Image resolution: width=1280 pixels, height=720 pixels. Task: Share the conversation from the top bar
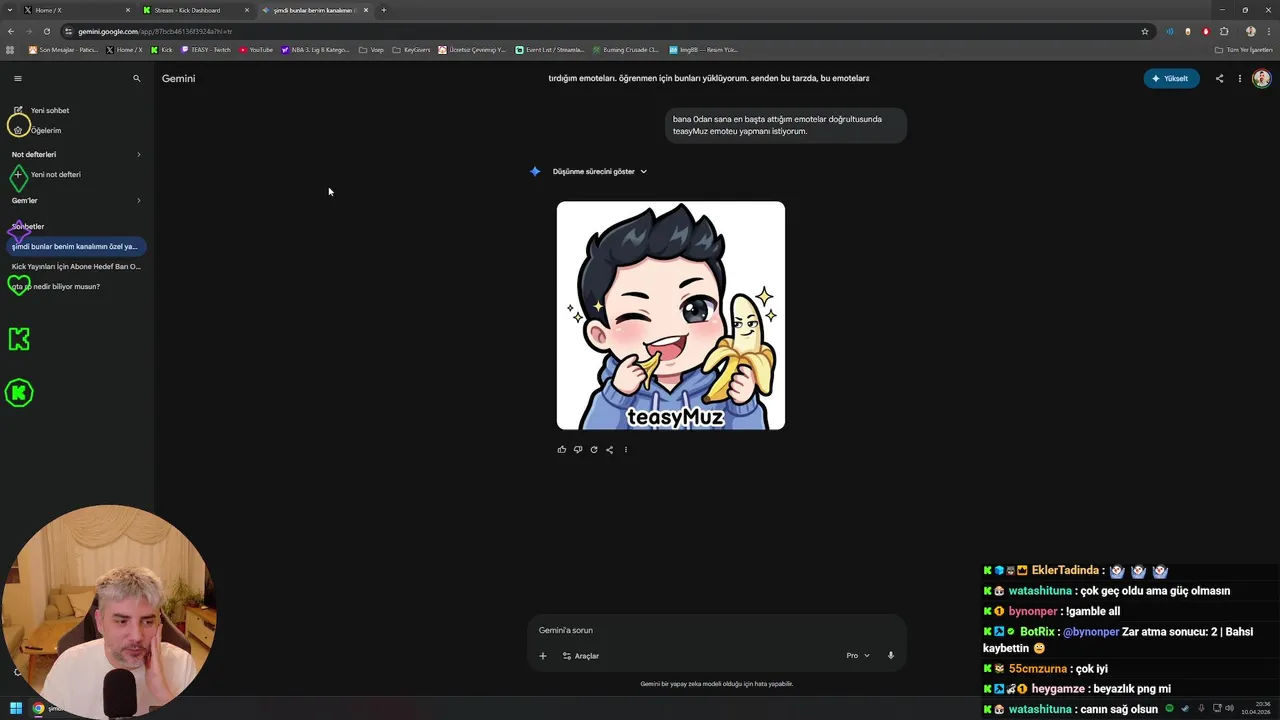1219,78
